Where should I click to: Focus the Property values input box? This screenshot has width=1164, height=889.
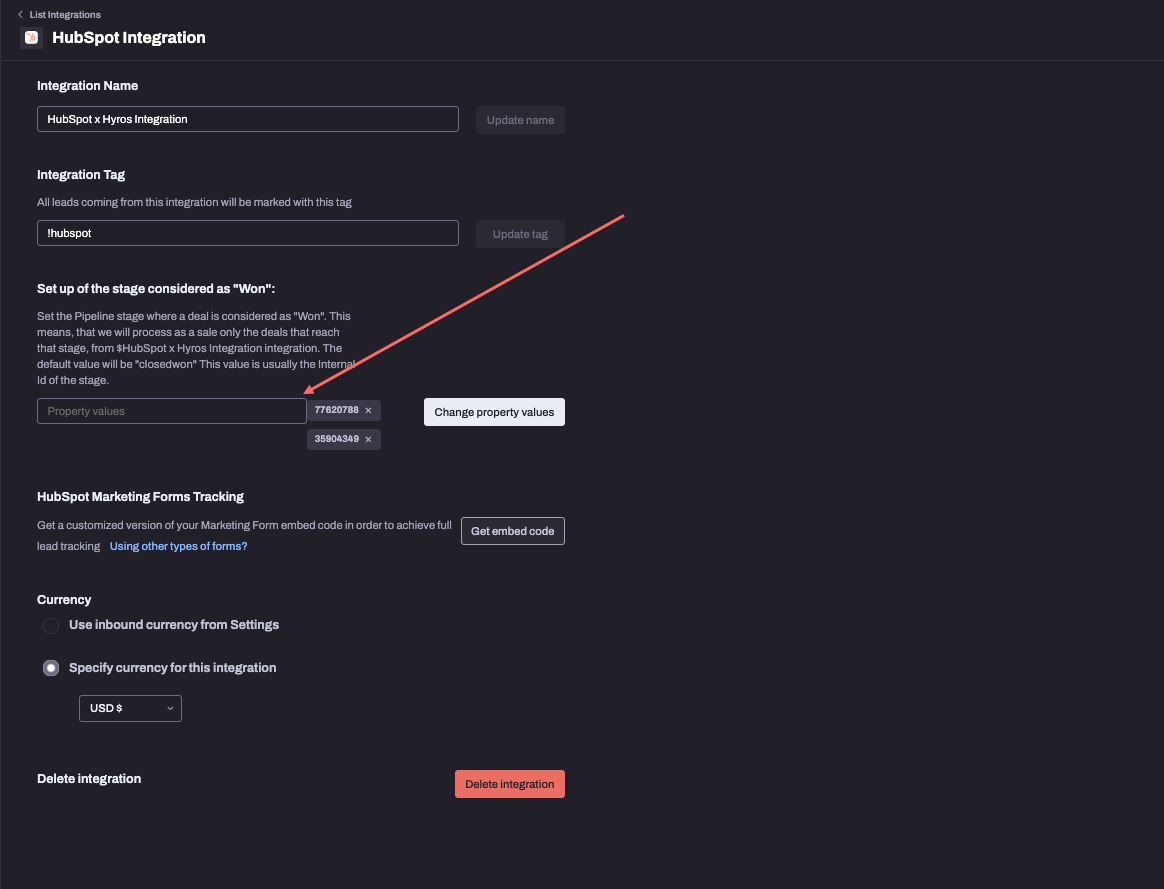pos(171,410)
